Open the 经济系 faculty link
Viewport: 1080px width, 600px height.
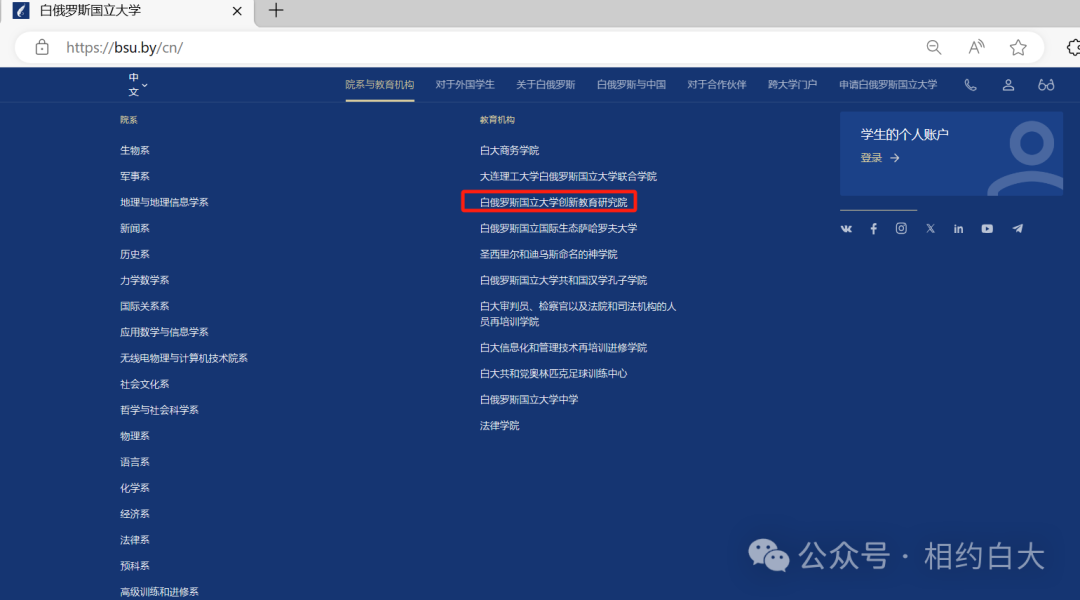tap(134, 514)
